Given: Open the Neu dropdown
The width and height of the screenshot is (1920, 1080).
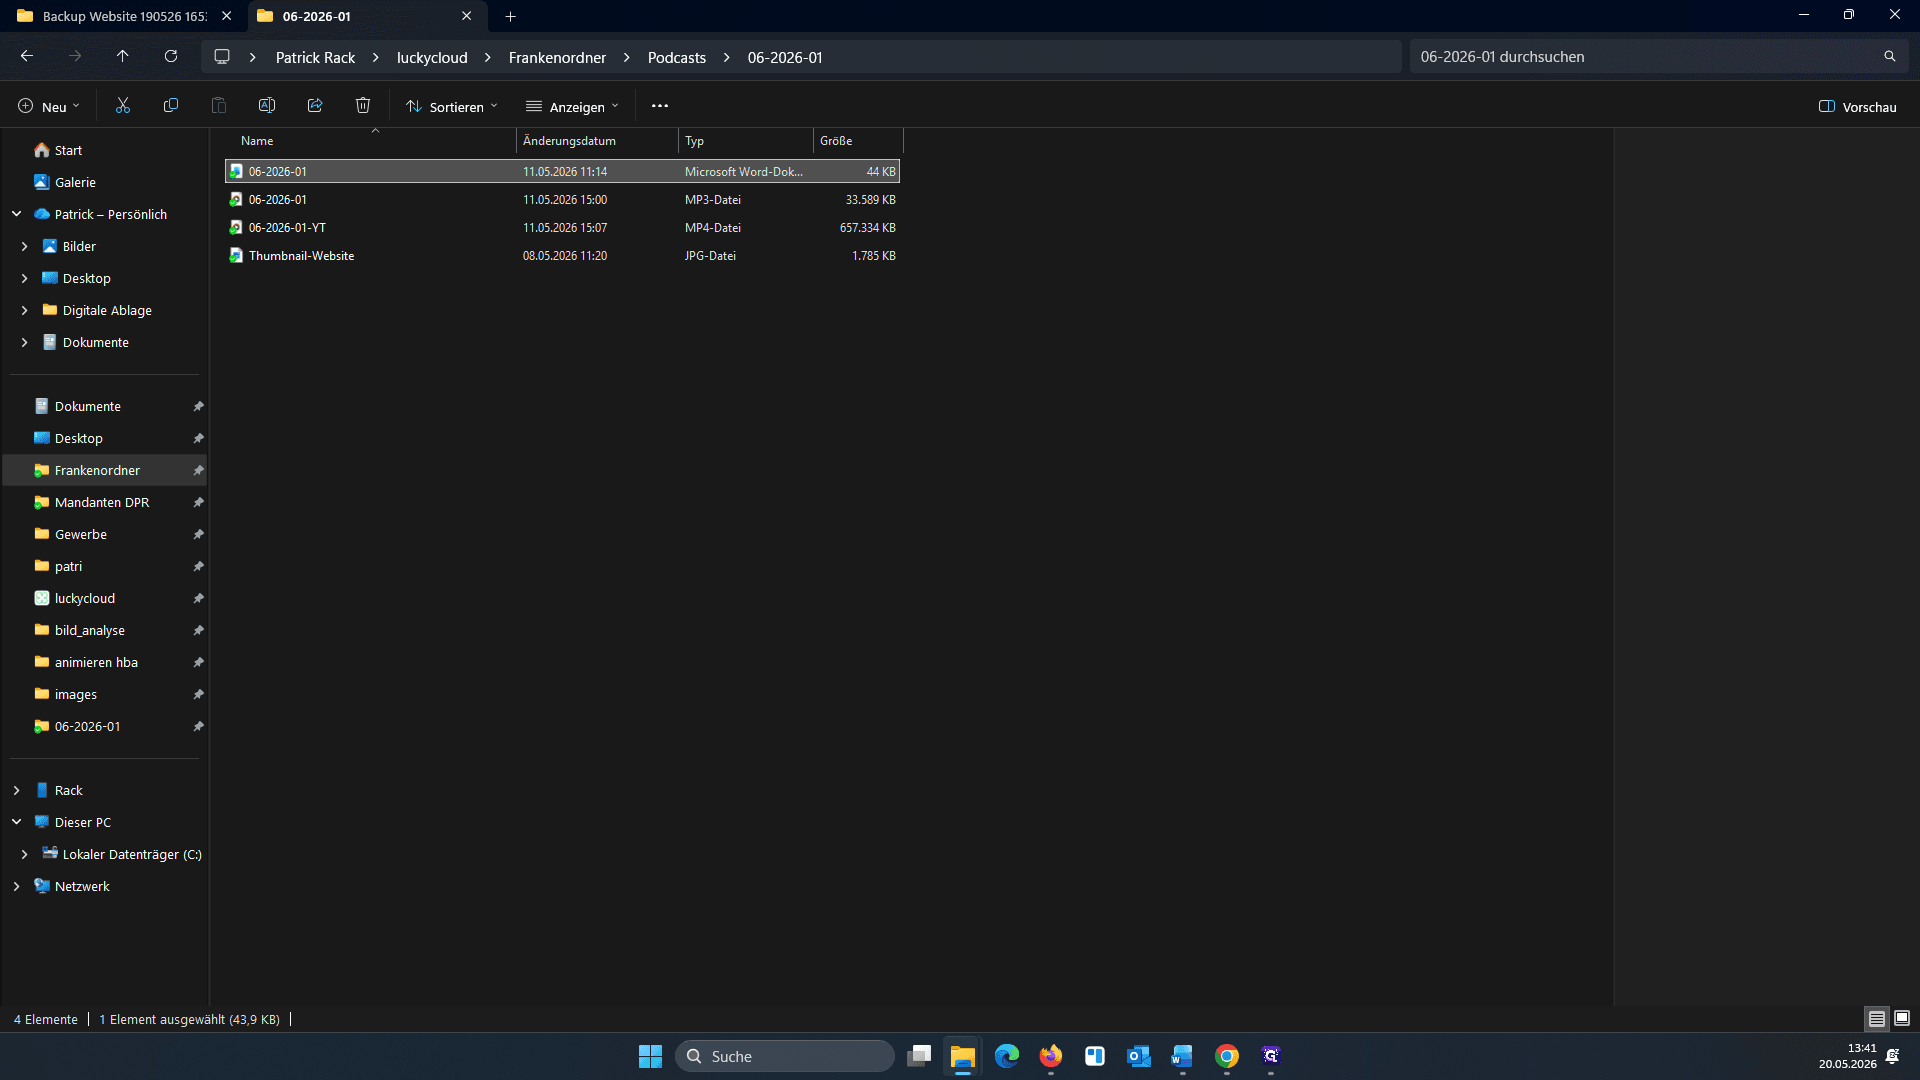Looking at the screenshot, I should point(49,107).
